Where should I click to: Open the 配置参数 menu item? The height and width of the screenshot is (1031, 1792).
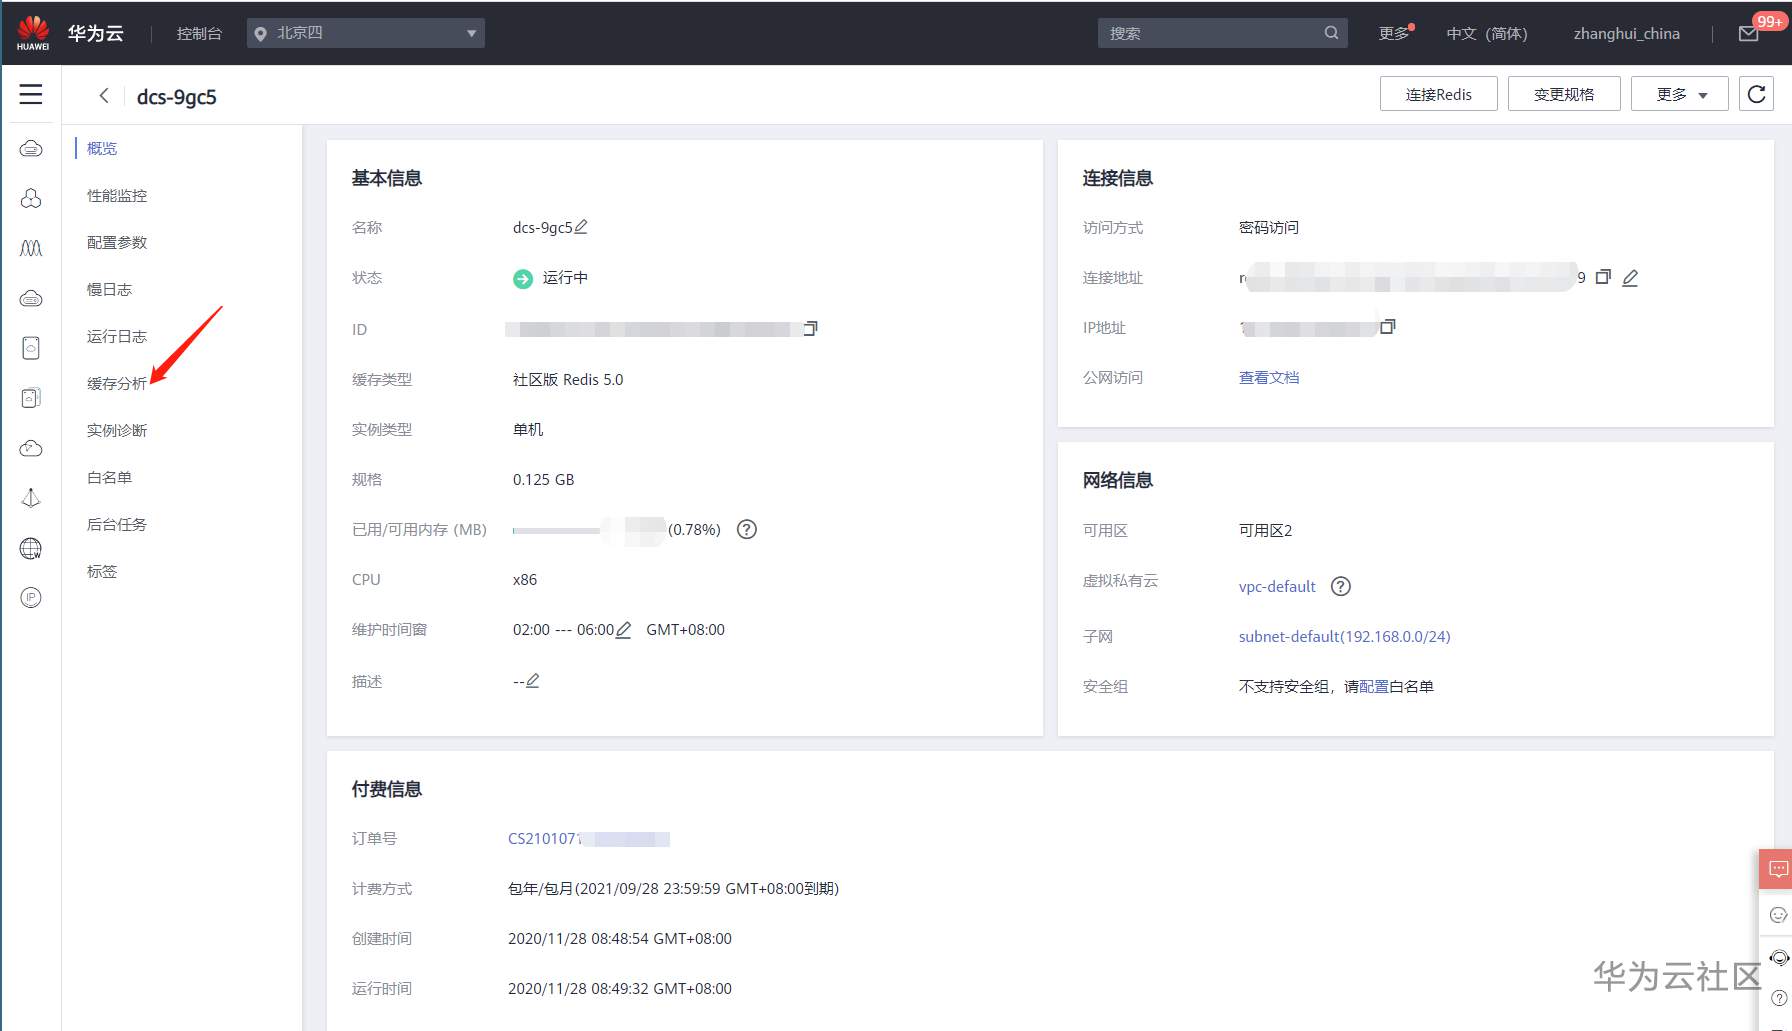click(x=117, y=242)
